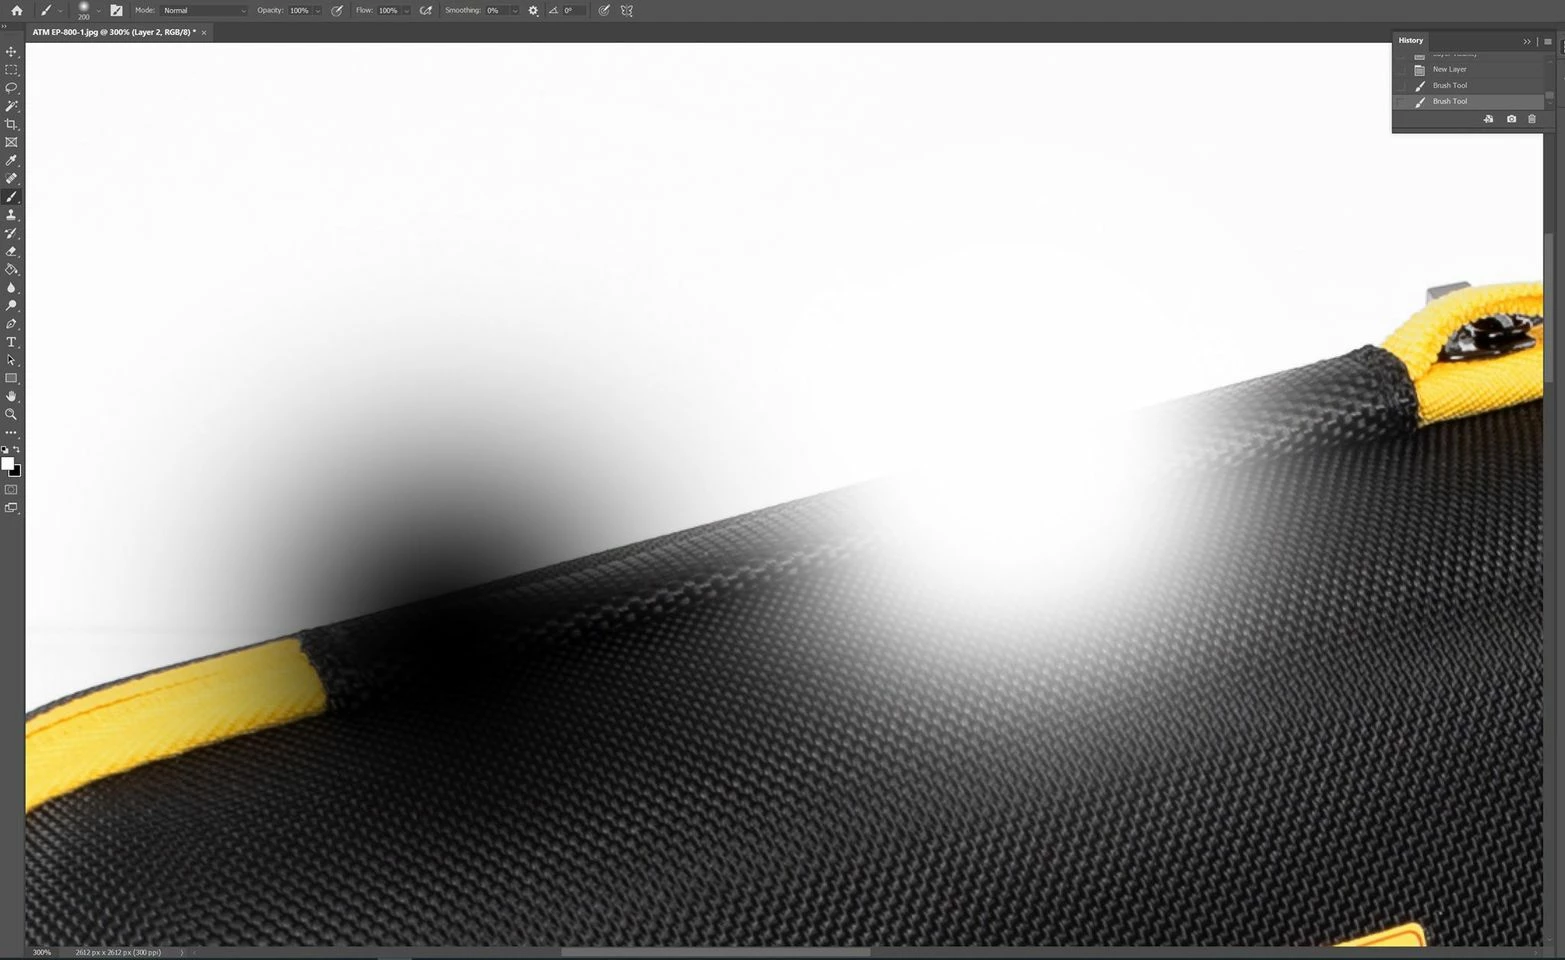Select the Rectangle shape tool
This screenshot has height=960, width=1565.
(11, 378)
